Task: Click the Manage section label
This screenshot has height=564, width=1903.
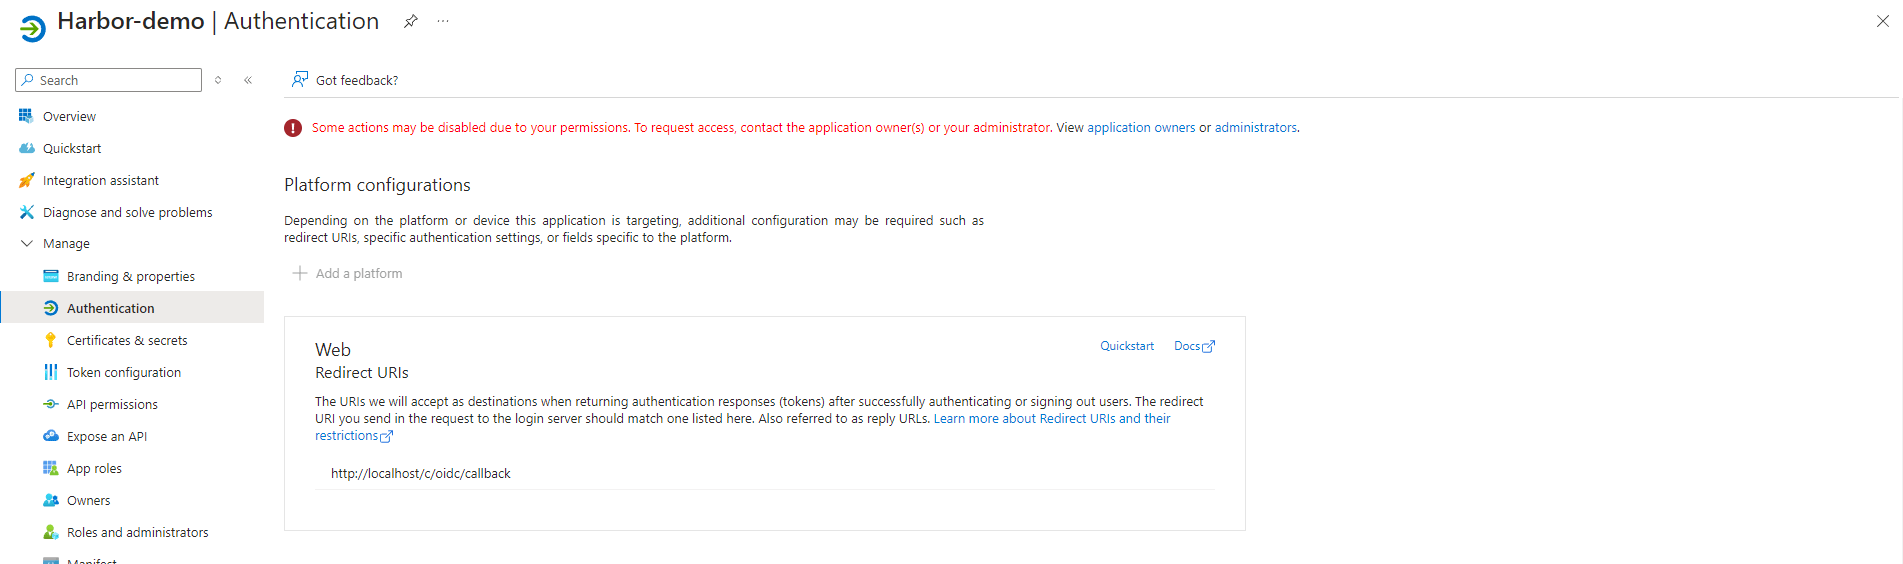Action: tap(66, 244)
